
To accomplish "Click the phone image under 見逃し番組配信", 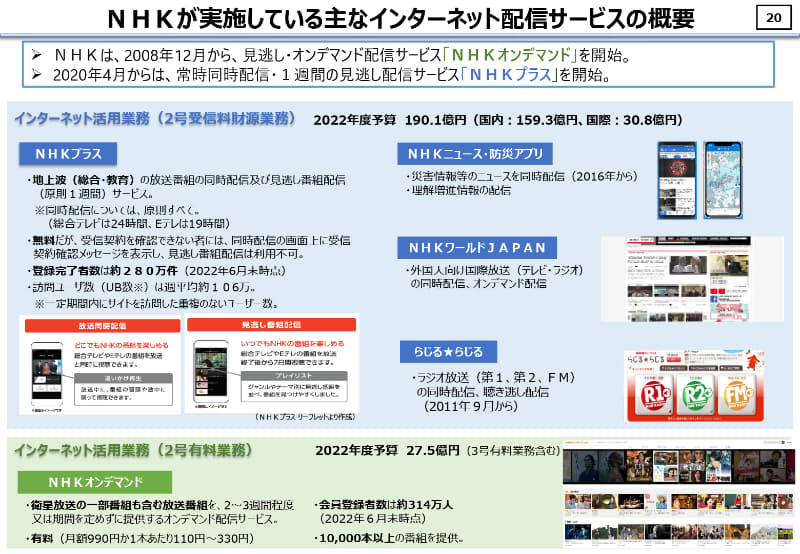I will (211, 372).
